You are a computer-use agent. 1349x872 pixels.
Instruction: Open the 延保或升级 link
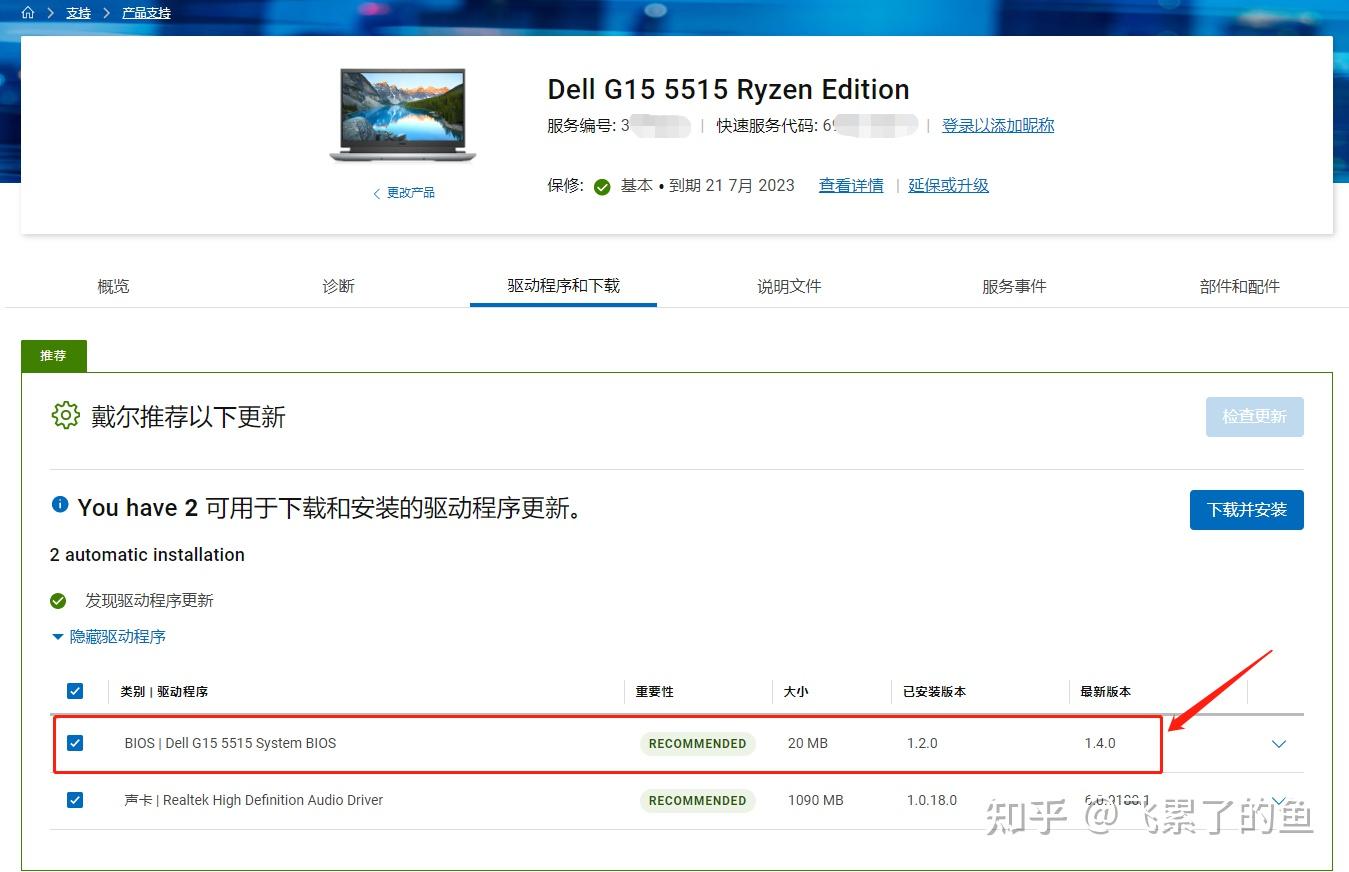click(947, 185)
